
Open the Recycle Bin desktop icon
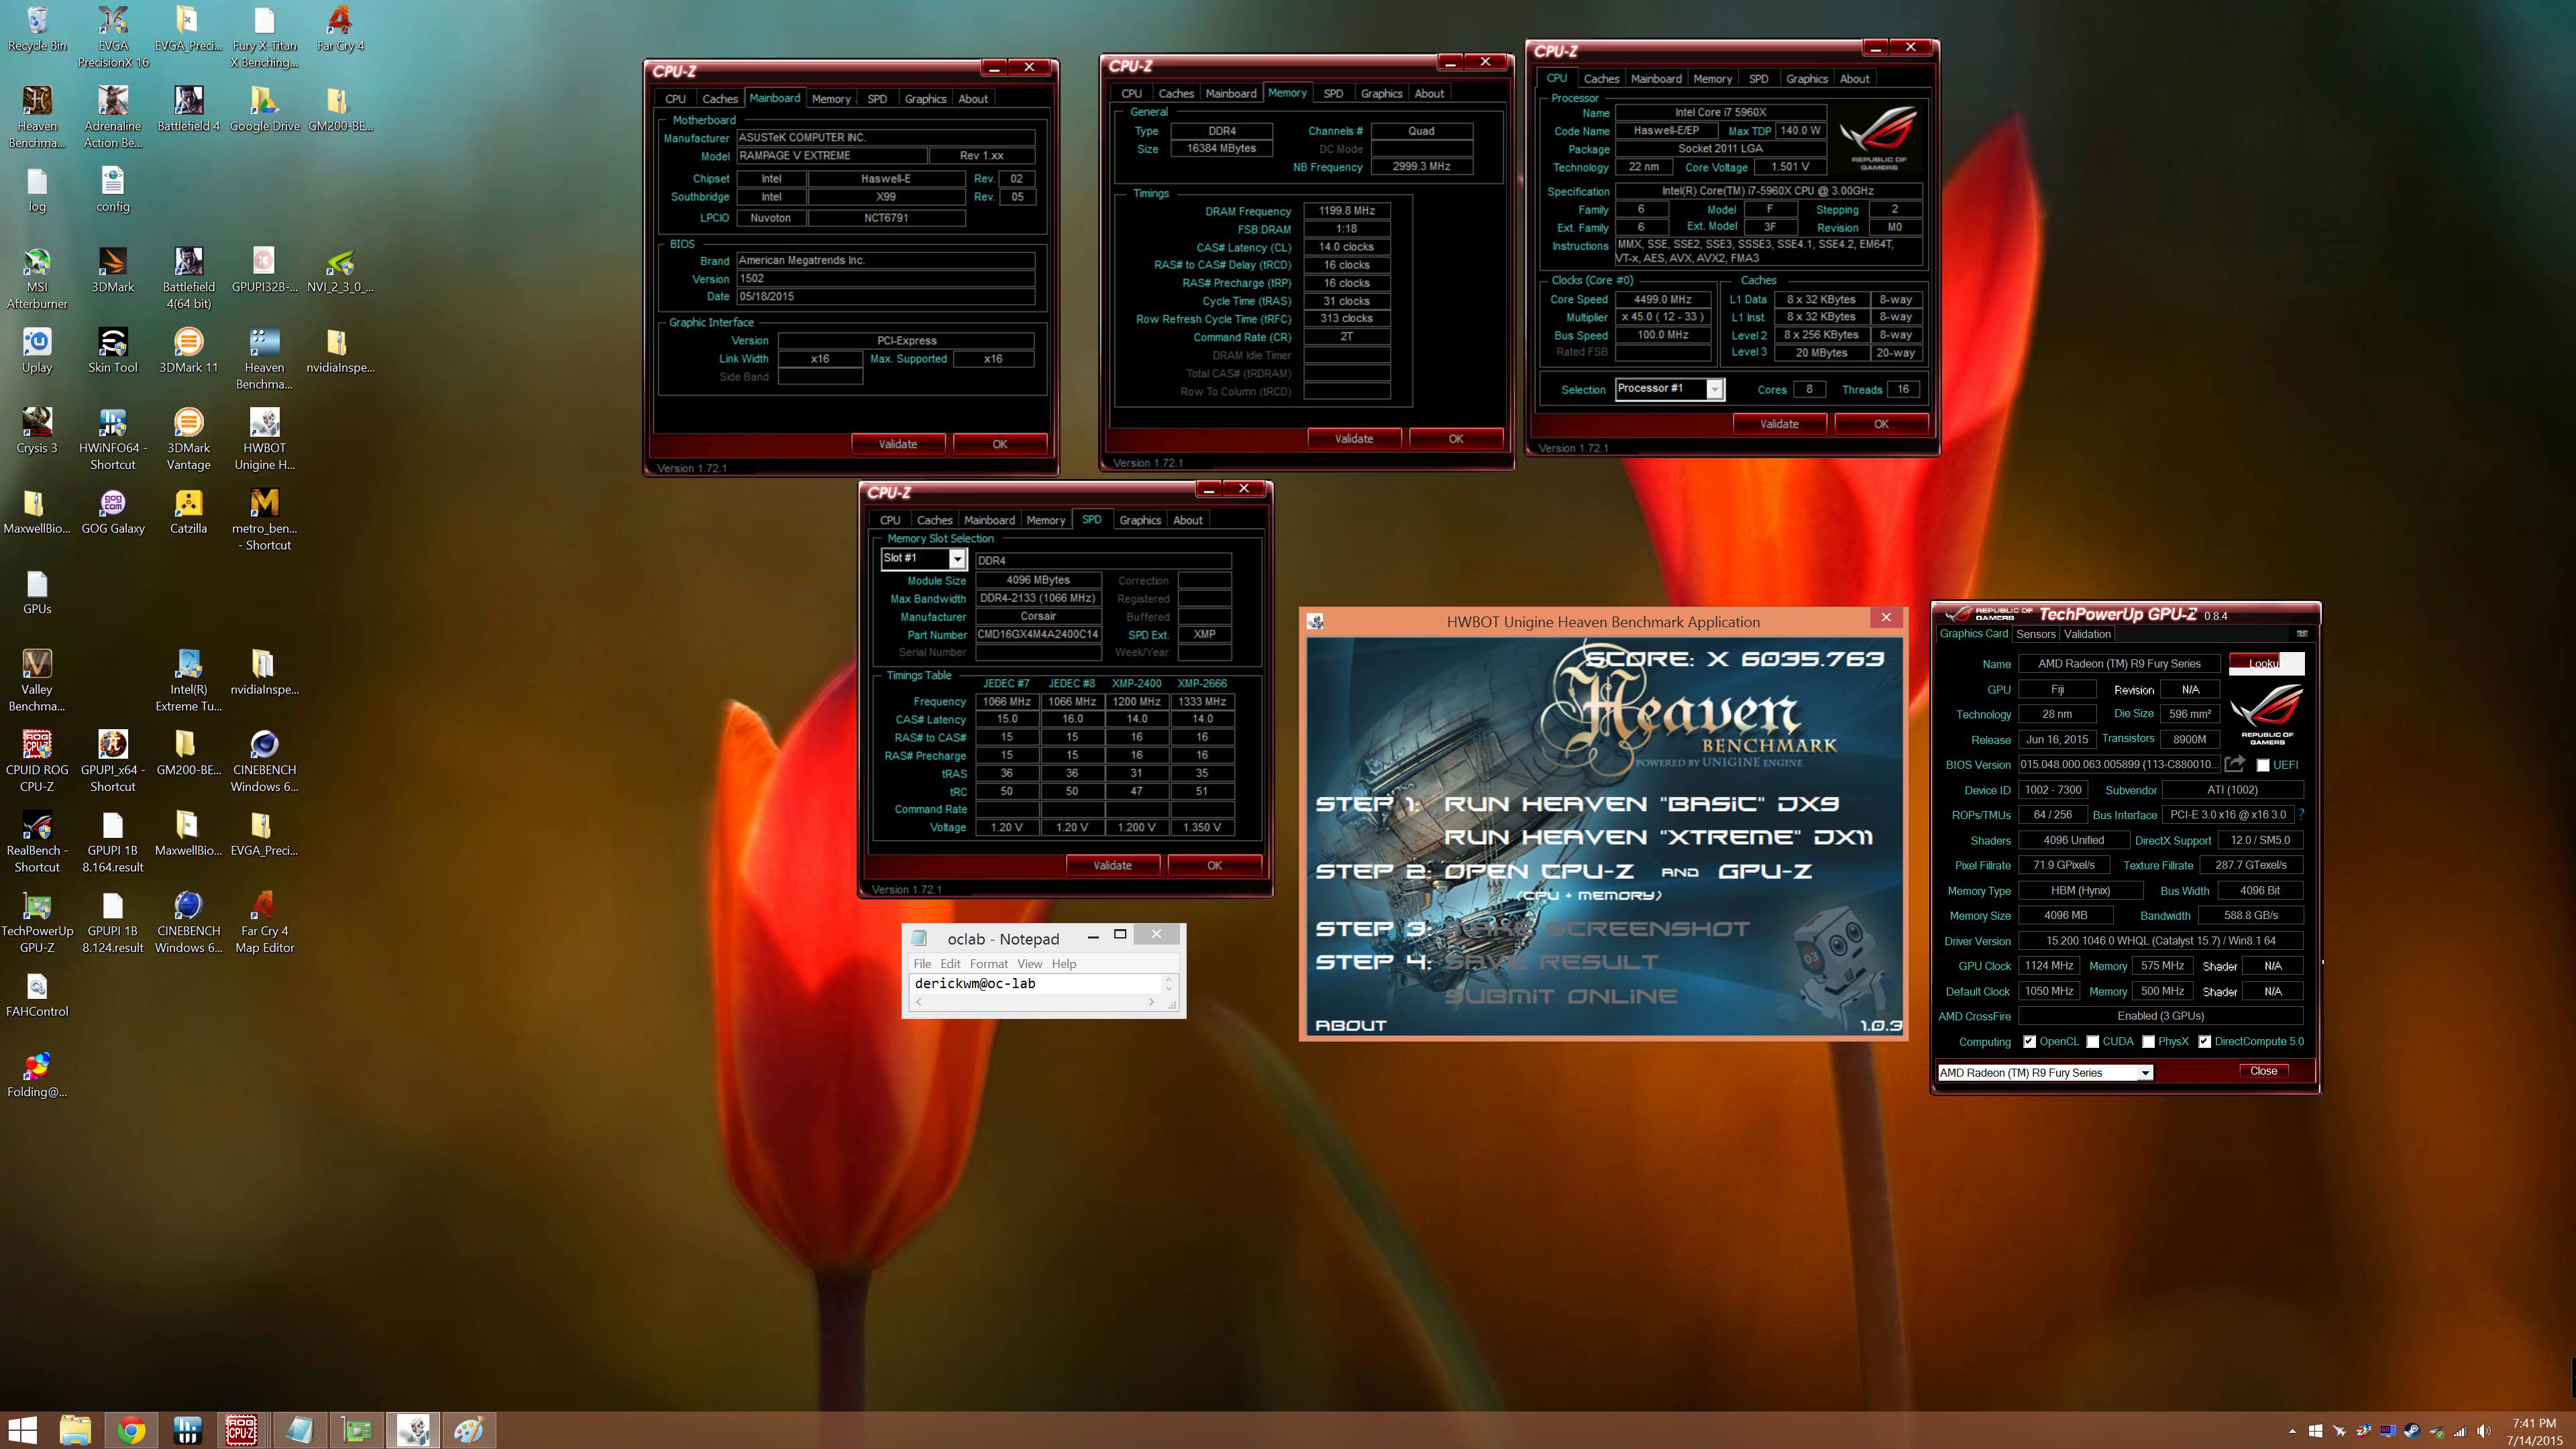pos(37,28)
